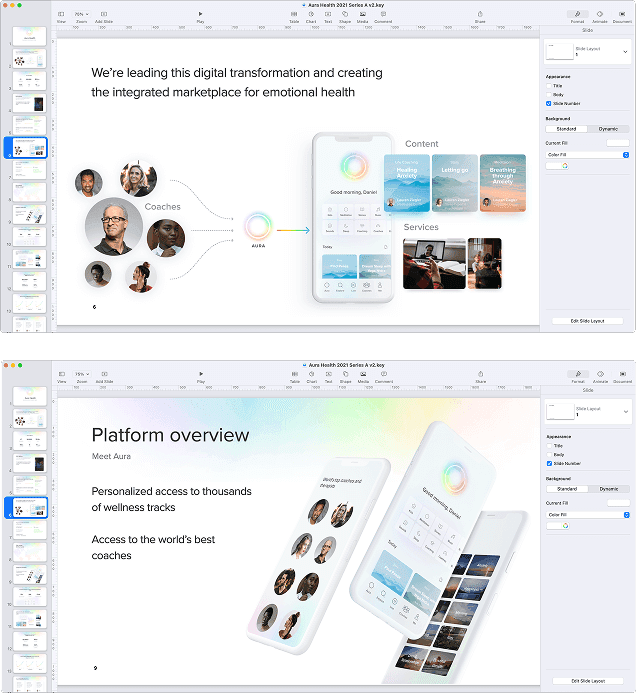Uncheck Slide Number in the bottom window
Screen dimensions: 637x694
pos(549,463)
